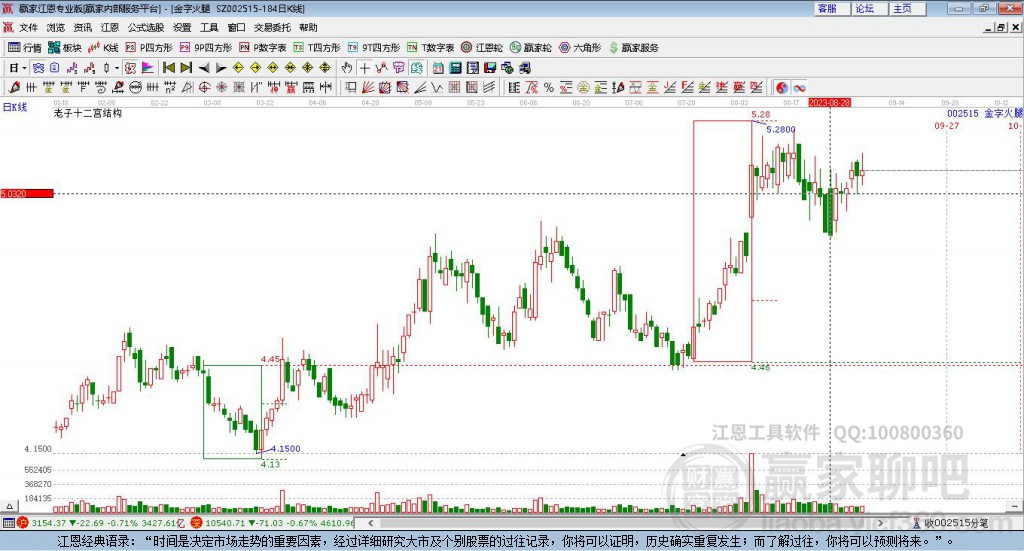Open the 帮助 menu
This screenshot has height=551, width=1024.
(308, 27)
